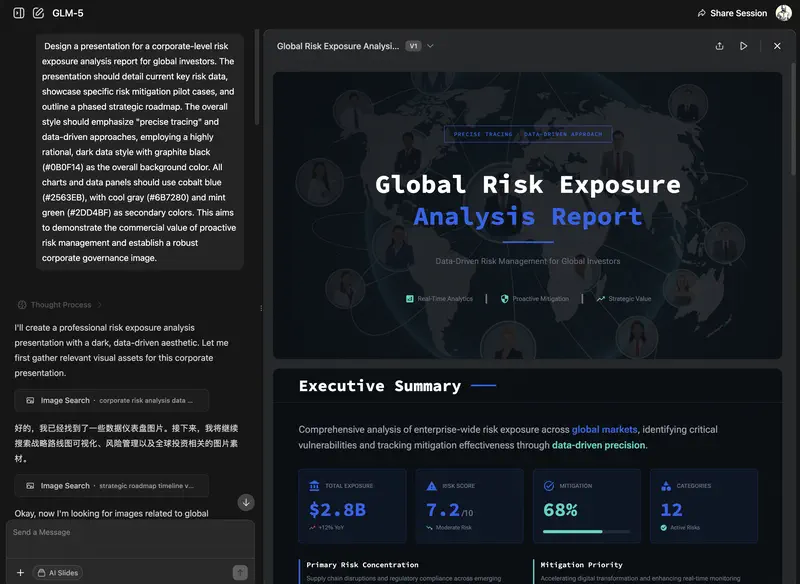Expand the Thought Process section
The height and width of the screenshot is (584, 800).
[60, 305]
